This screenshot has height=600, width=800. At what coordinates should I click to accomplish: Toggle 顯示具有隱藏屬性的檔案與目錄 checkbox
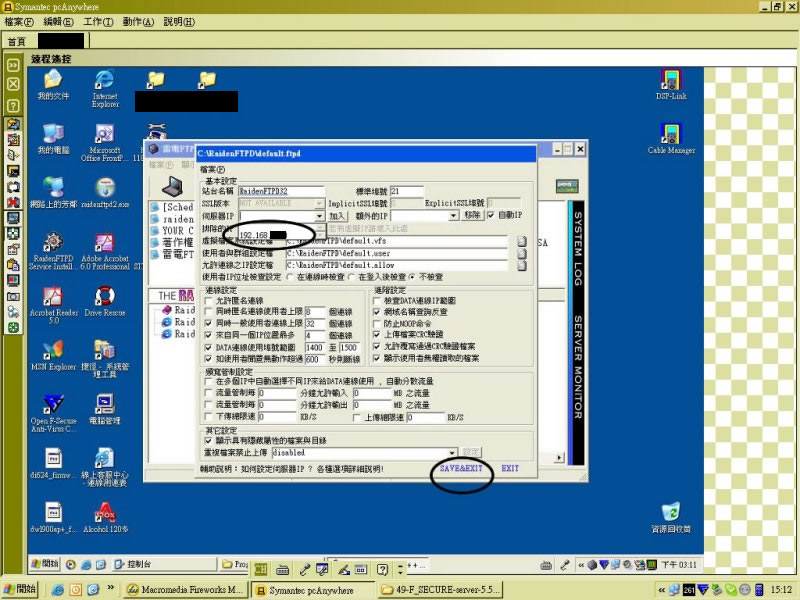208,440
